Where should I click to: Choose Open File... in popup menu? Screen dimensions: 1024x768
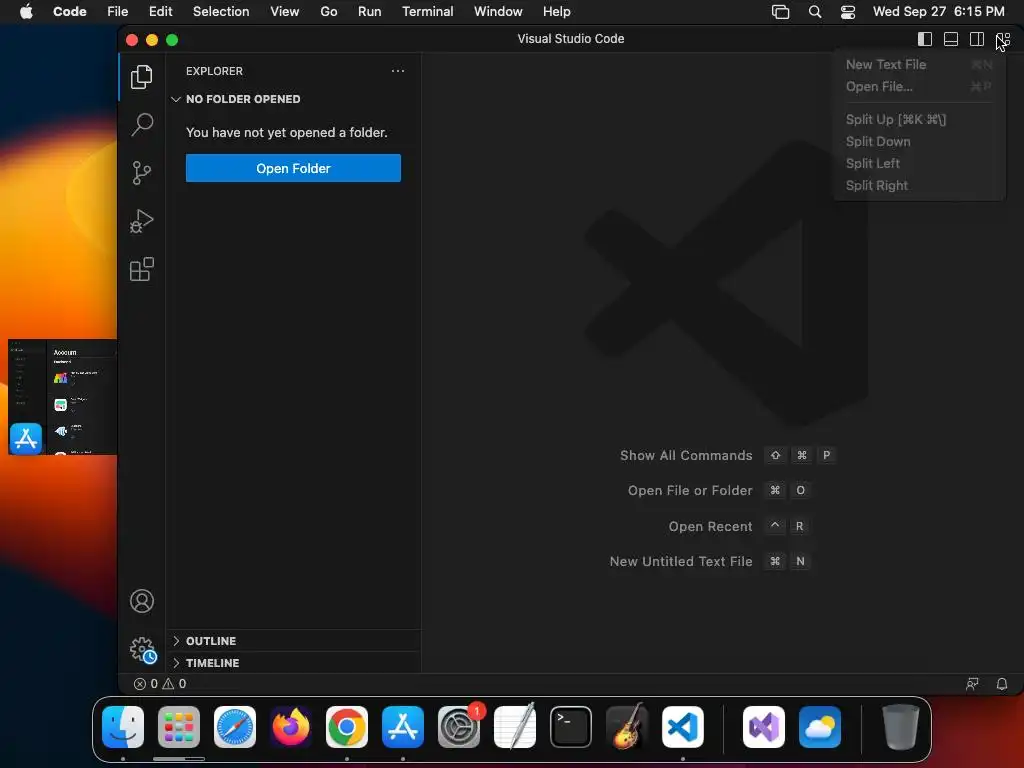919,86
